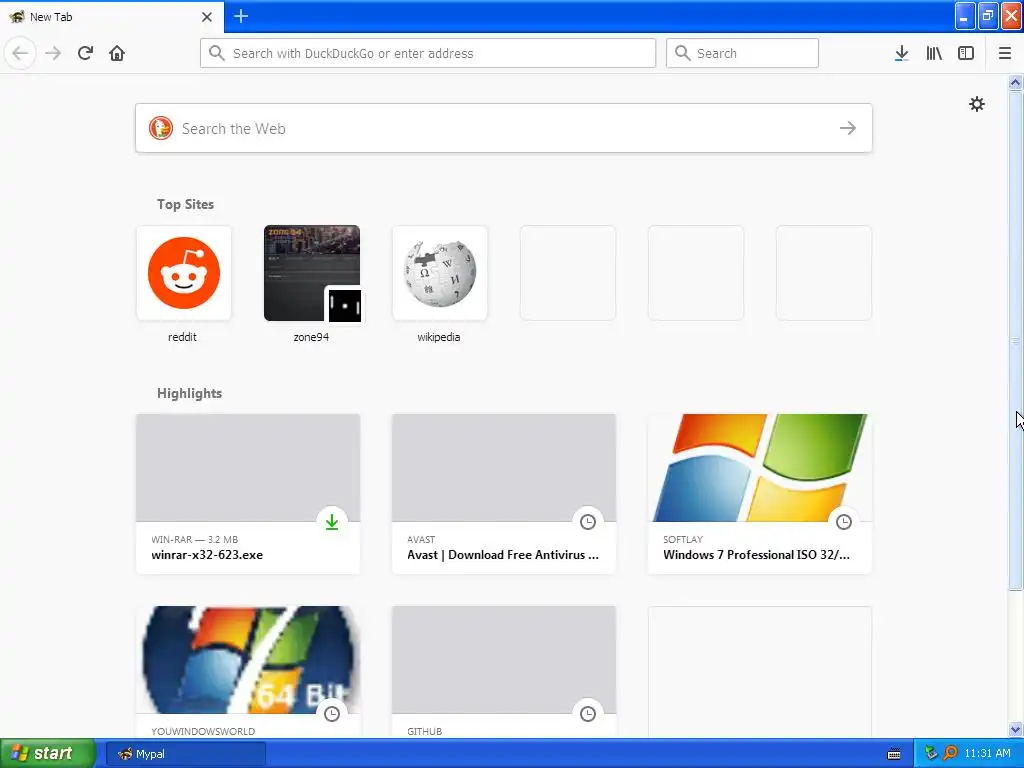
Task: Open the YouWindowsWorld highlight thumbnail
Action: point(248,660)
